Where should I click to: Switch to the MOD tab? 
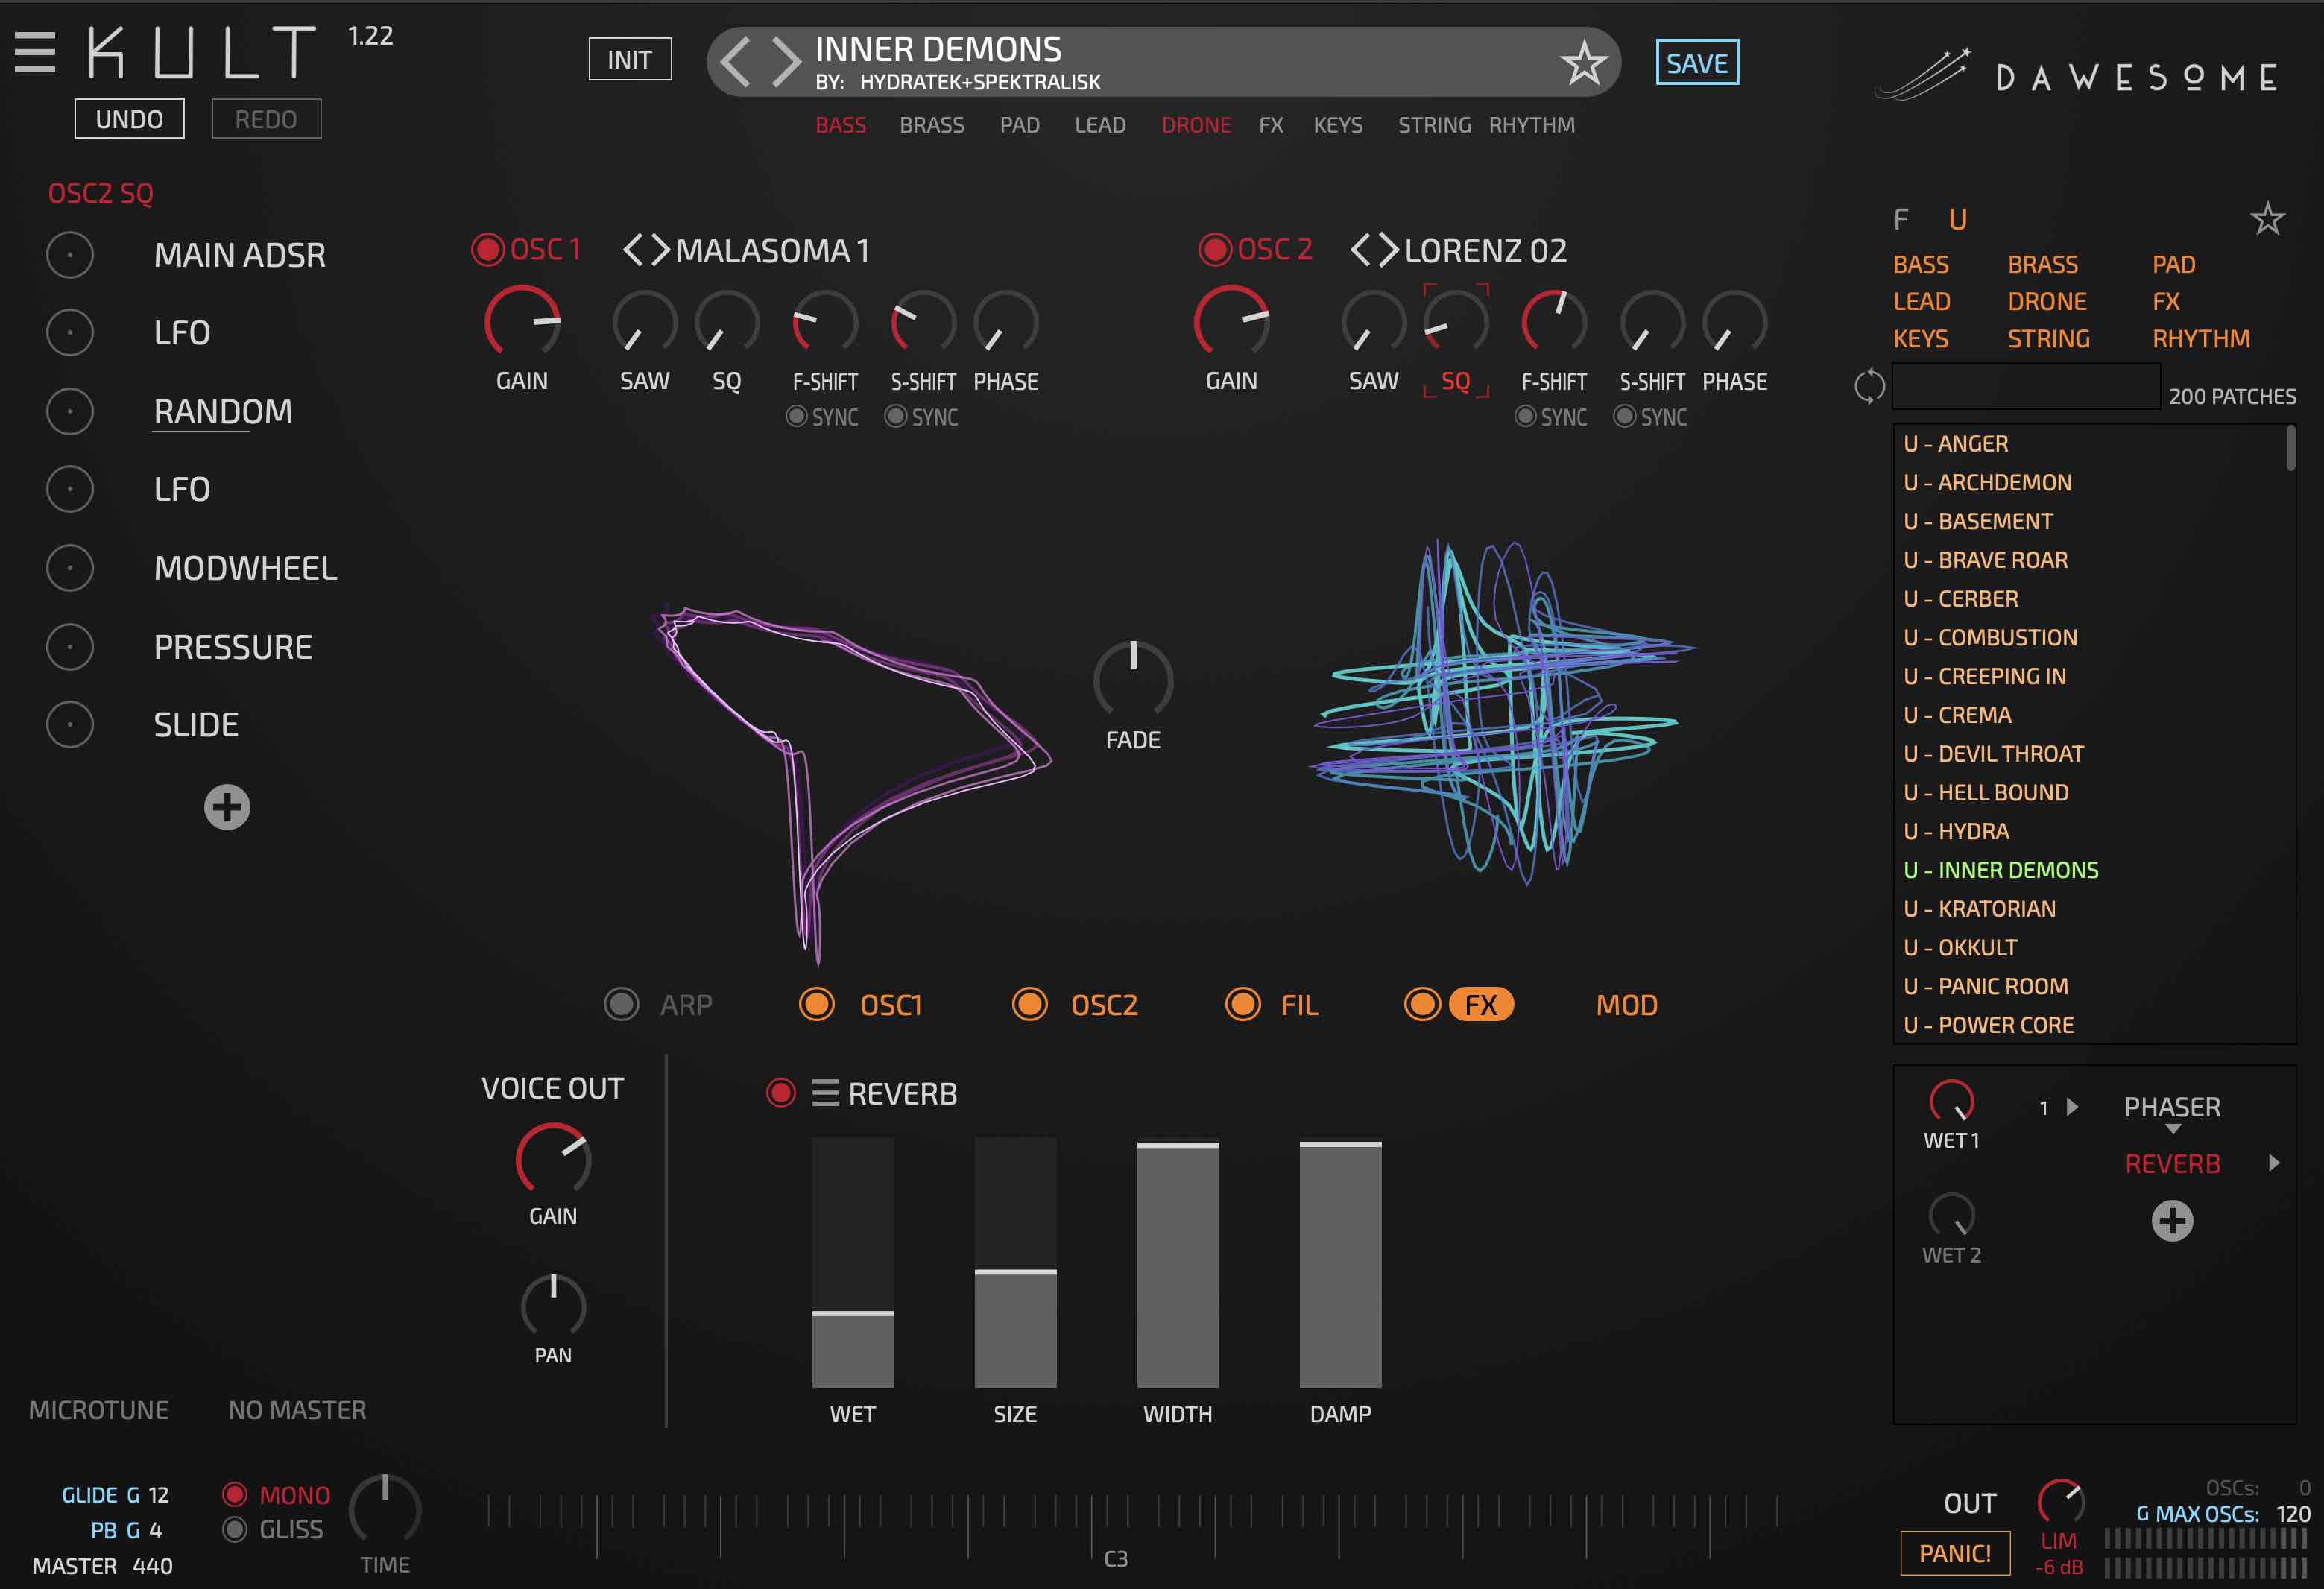tap(1626, 1005)
